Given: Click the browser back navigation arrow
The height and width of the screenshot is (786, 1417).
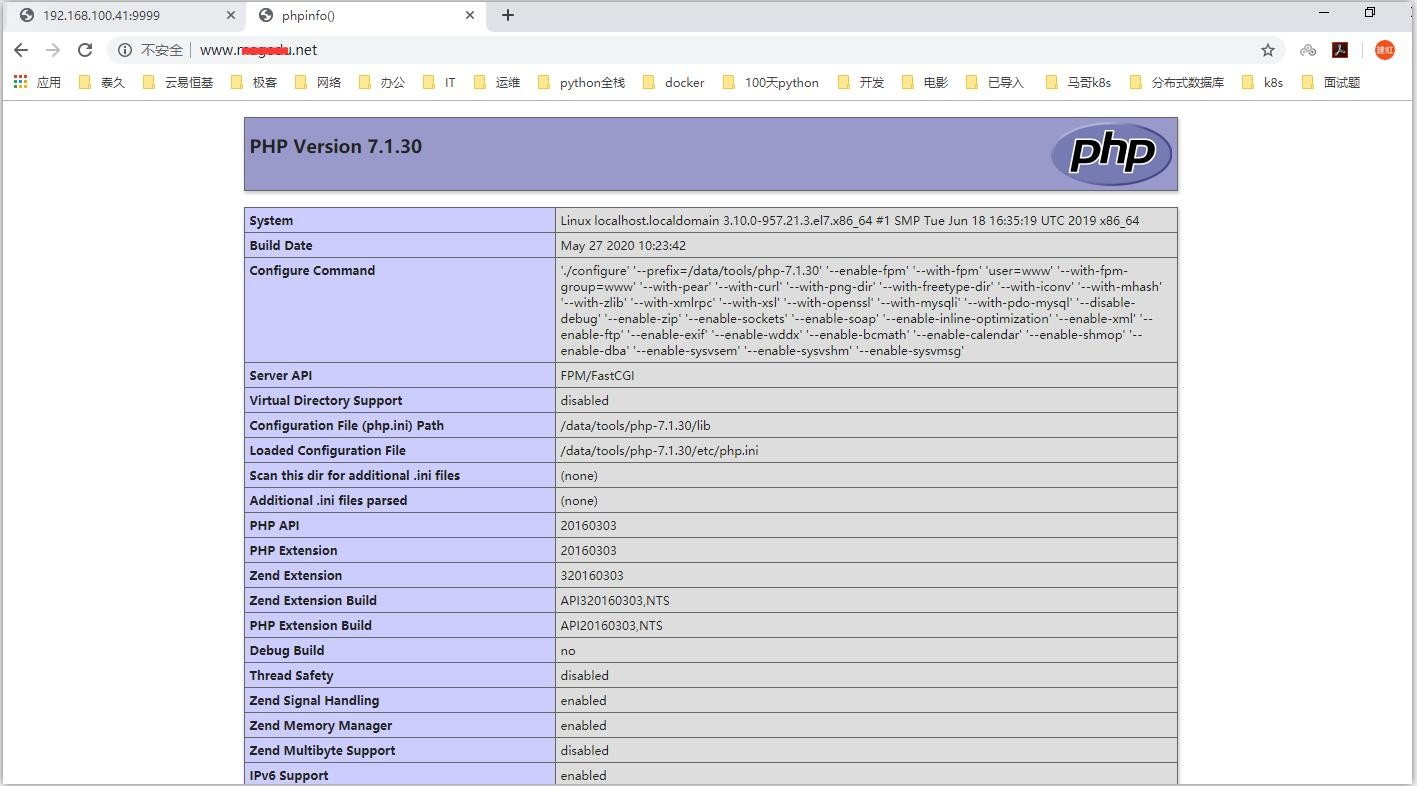Looking at the screenshot, I should 20,49.
